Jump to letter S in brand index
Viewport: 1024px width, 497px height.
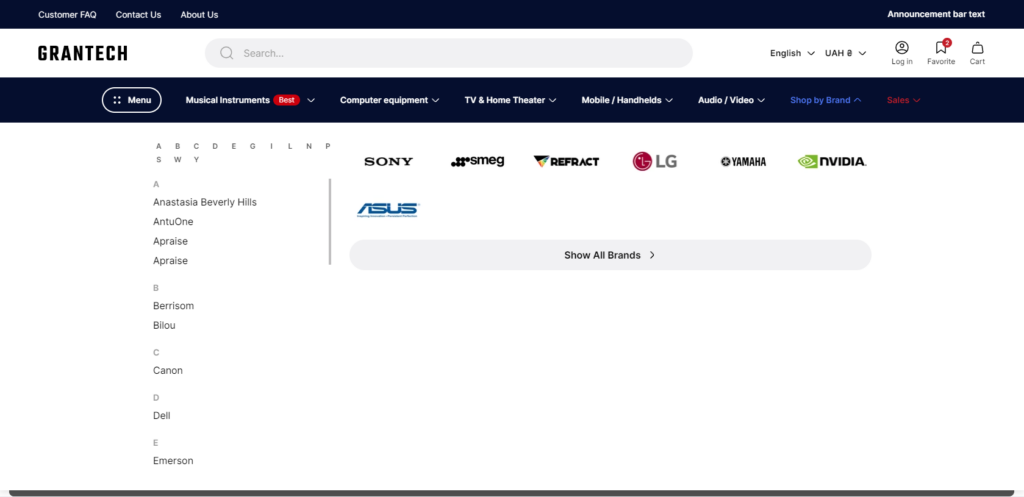coord(159,160)
